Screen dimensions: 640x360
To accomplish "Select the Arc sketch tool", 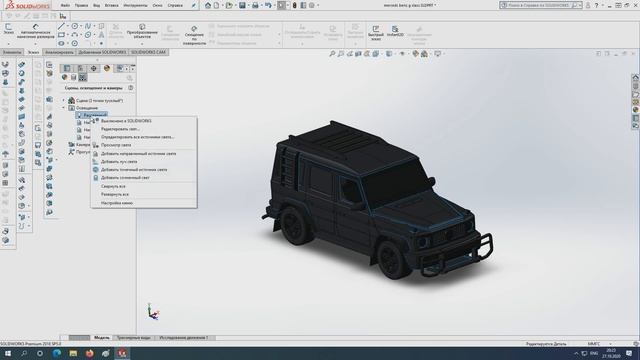I will pyautogui.click(x=75, y=35).
